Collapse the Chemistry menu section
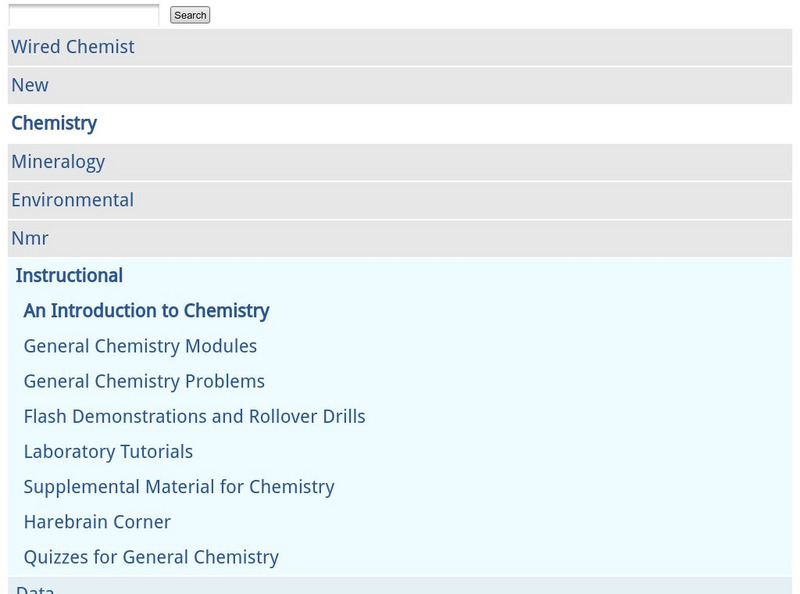Screen dimensions: 800x594 [54, 124]
